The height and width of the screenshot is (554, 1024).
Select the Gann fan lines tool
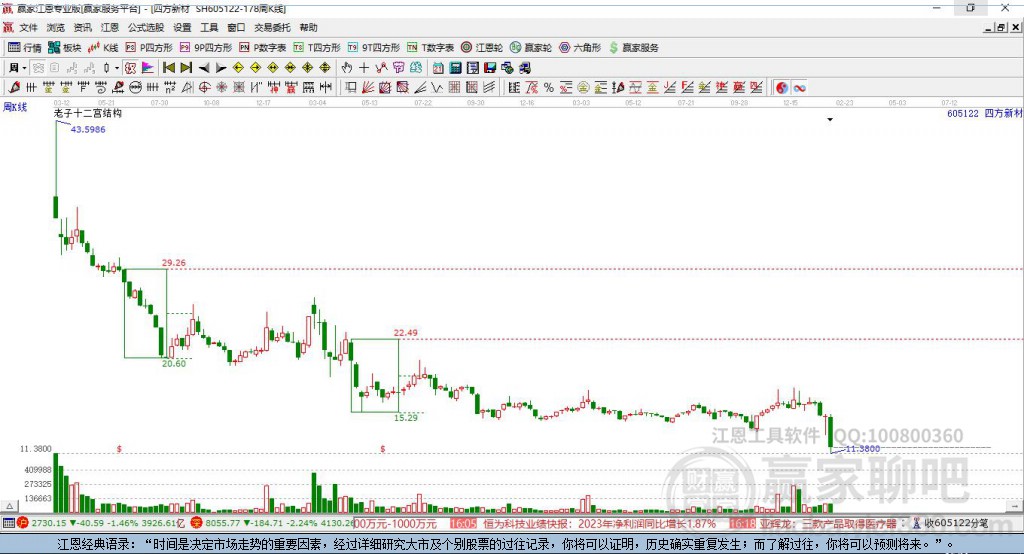368,88
